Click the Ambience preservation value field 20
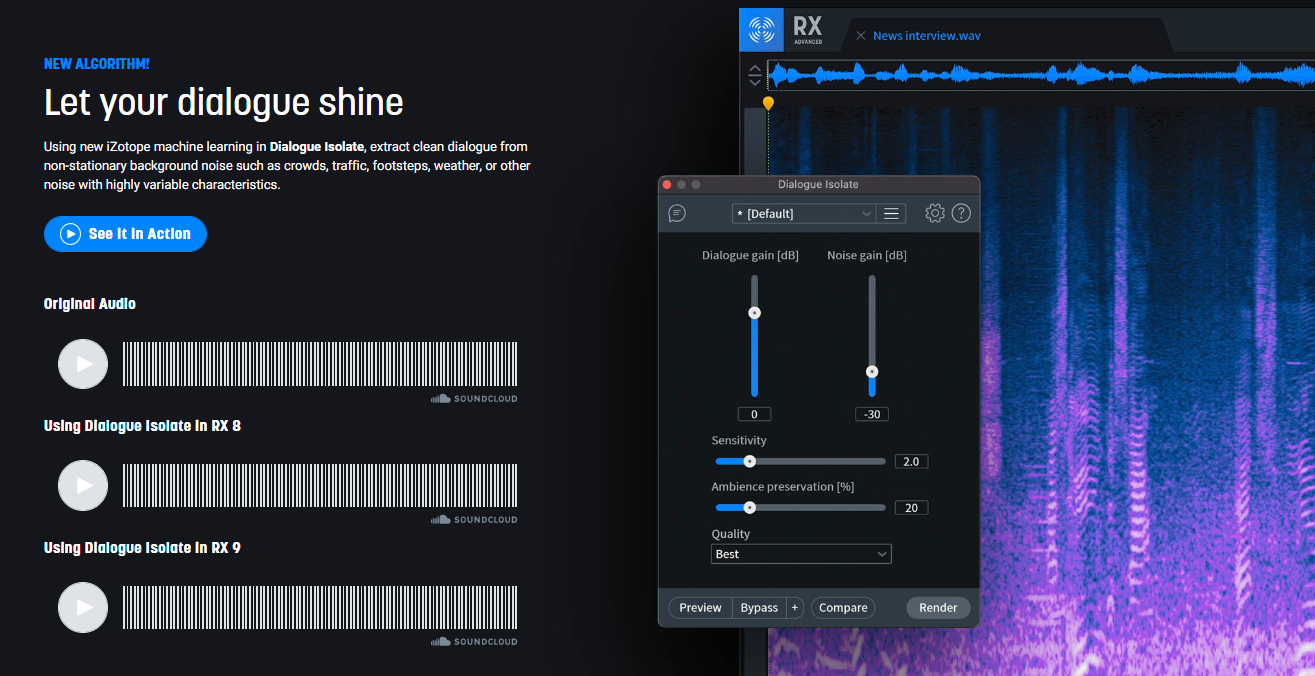Image resolution: width=1315 pixels, height=676 pixels. pyautogui.click(x=911, y=508)
